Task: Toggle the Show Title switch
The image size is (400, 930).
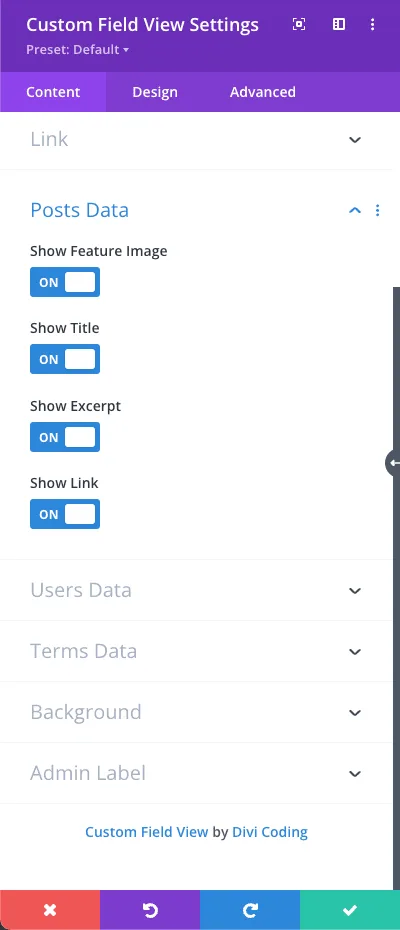Action: [65, 359]
